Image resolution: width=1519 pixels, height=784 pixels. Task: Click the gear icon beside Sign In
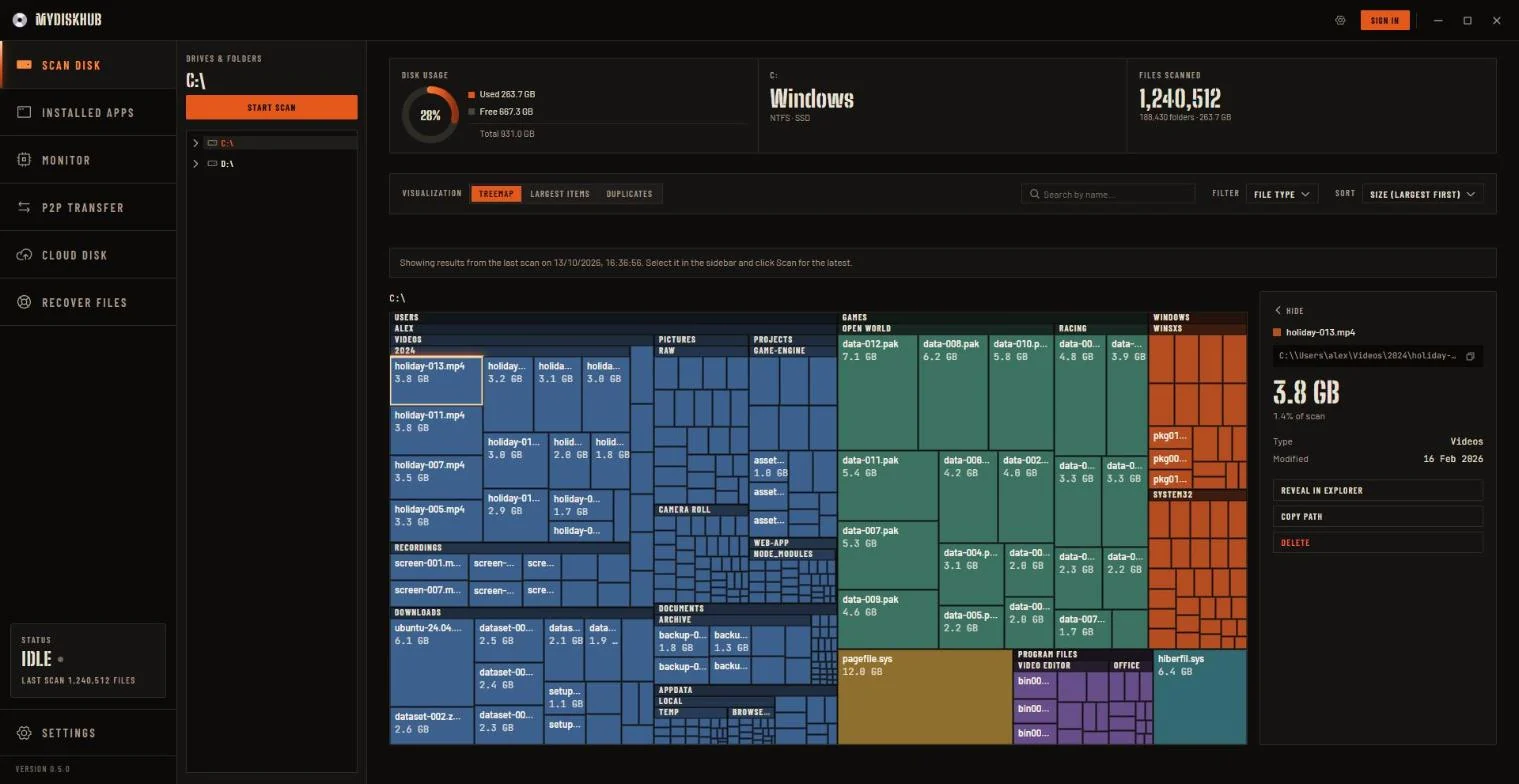[1341, 20]
